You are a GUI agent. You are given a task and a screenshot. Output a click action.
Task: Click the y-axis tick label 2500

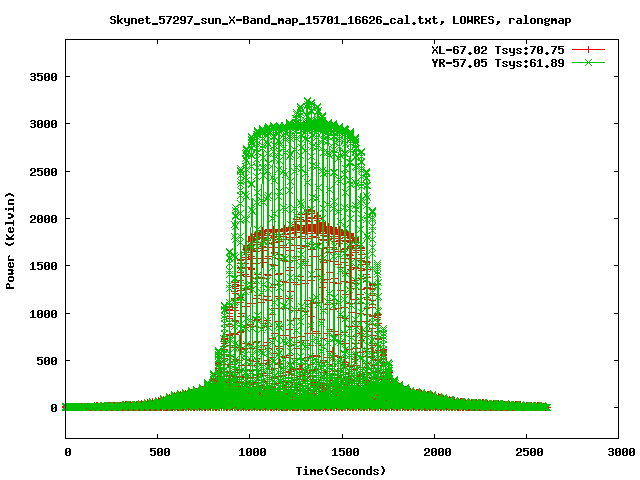coord(43,172)
